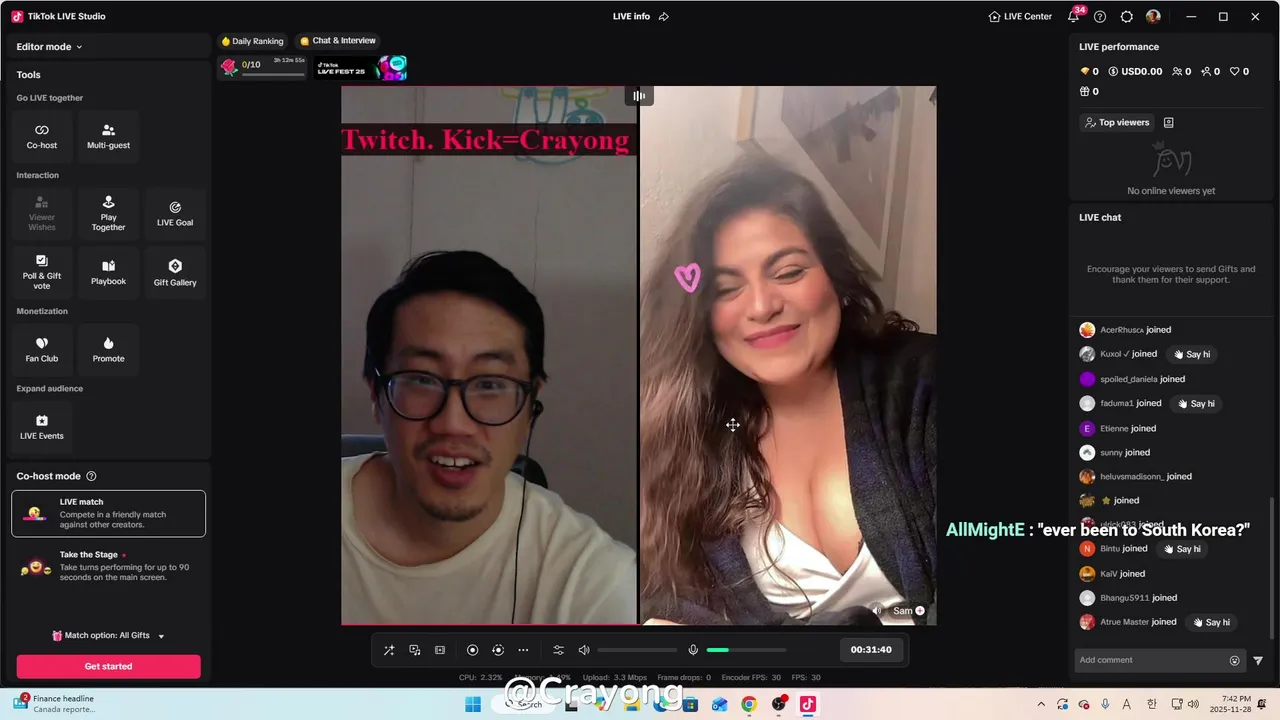The image size is (1280, 720).
Task: Mute the speaker volume icon
Action: 584,650
